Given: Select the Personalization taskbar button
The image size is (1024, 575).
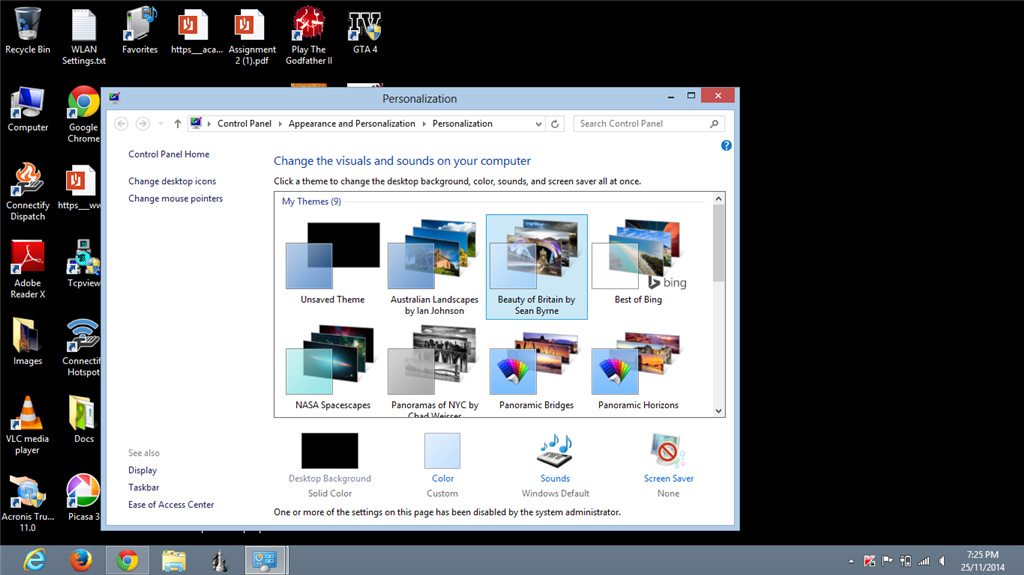Looking at the screenshot, I should [265, 561].
